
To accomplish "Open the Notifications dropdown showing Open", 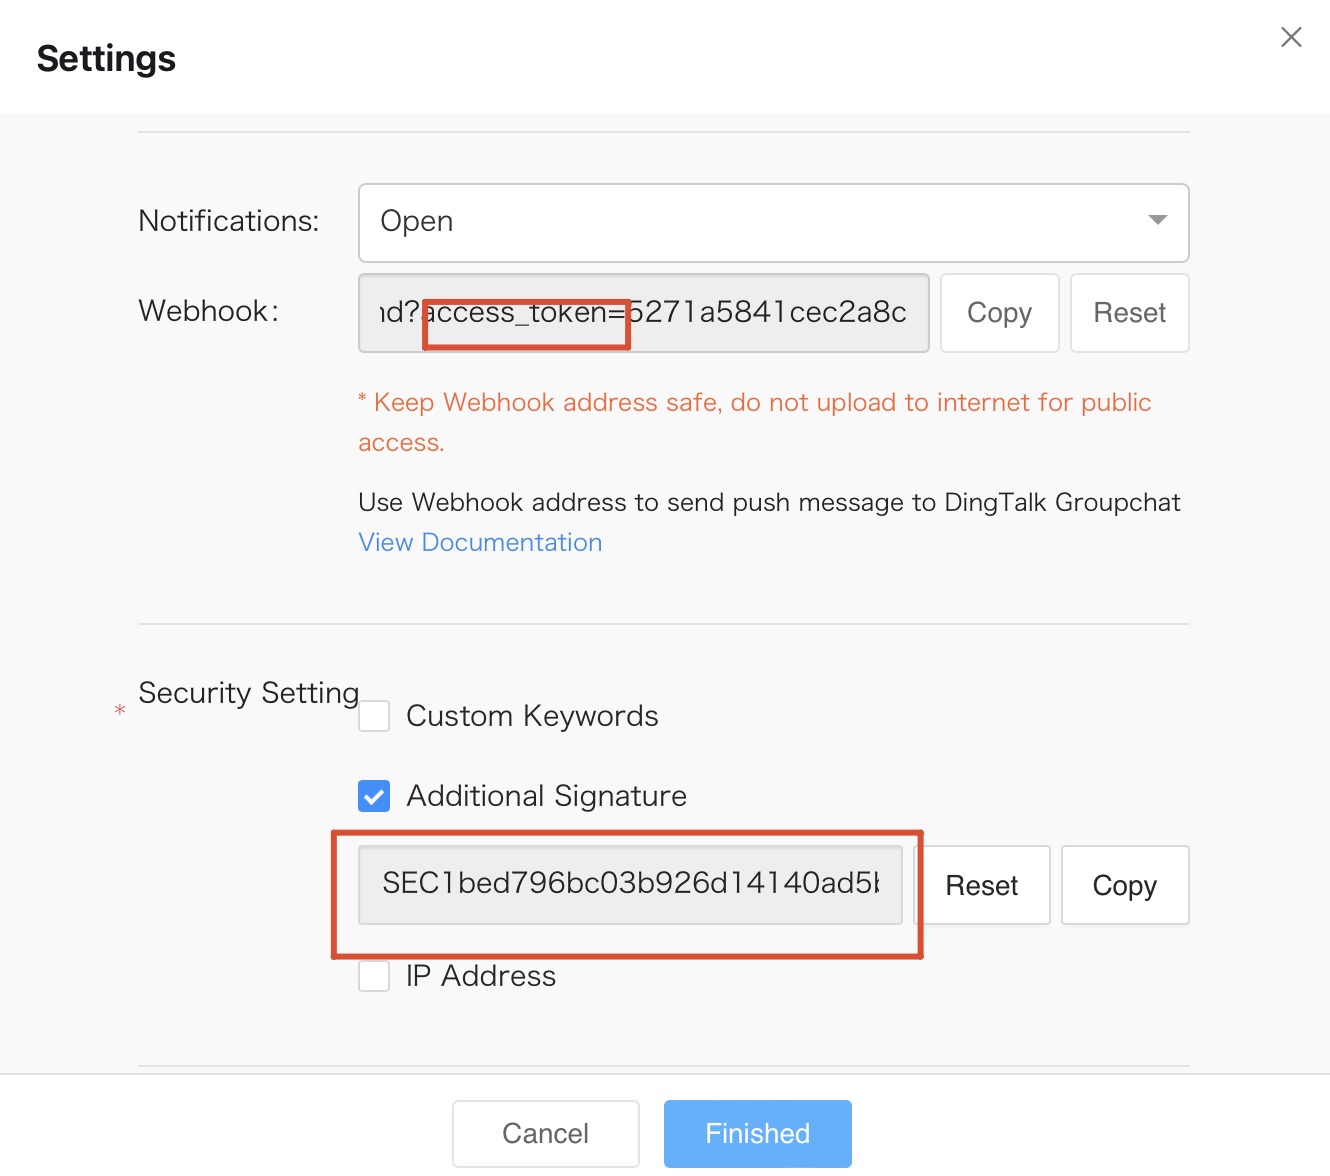I will click(760, 222).
